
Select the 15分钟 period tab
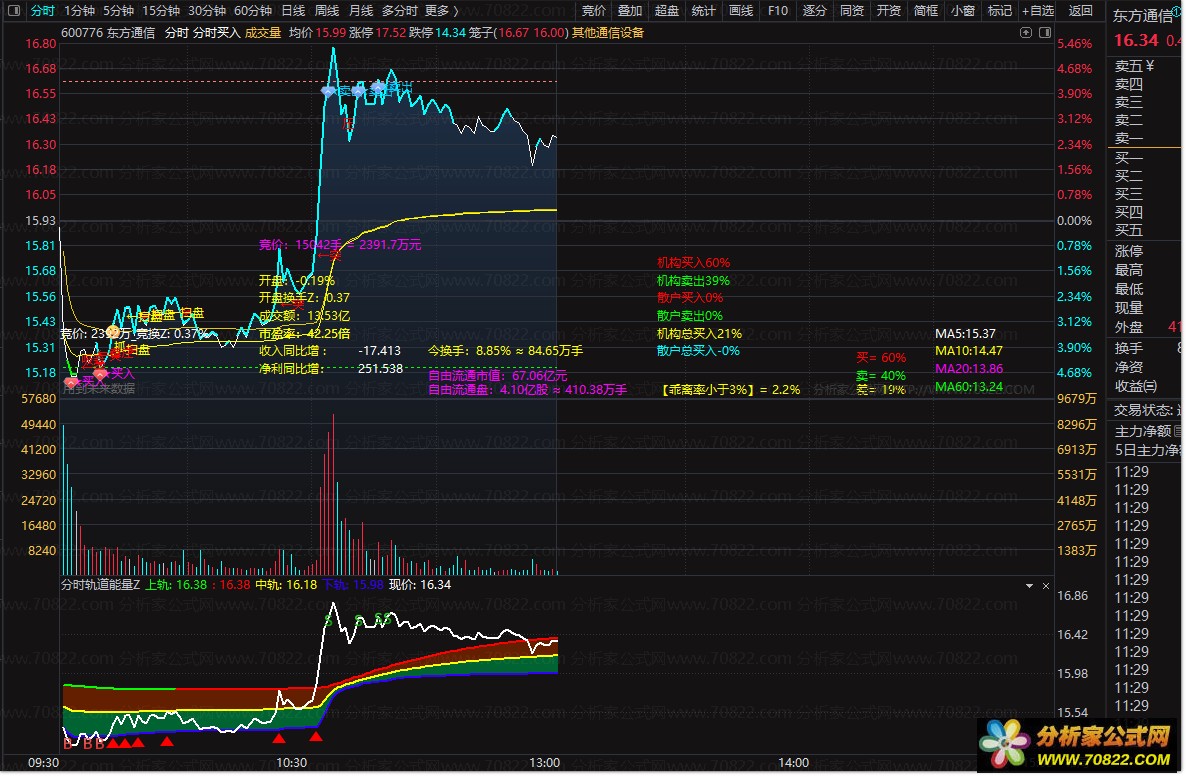(161, 11)
